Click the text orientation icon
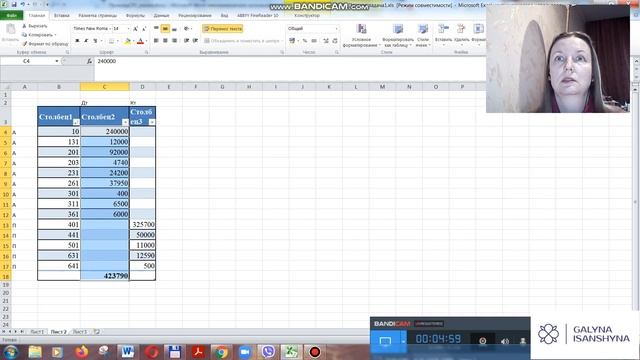This screenshot has height=360, width=640. (187, 29)
